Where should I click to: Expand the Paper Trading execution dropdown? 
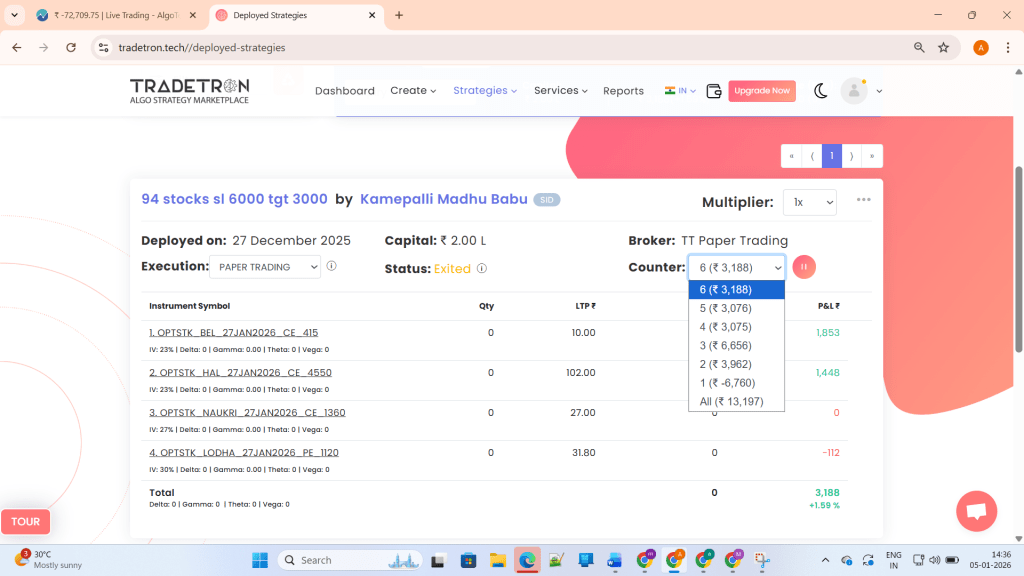coord(265,267)
